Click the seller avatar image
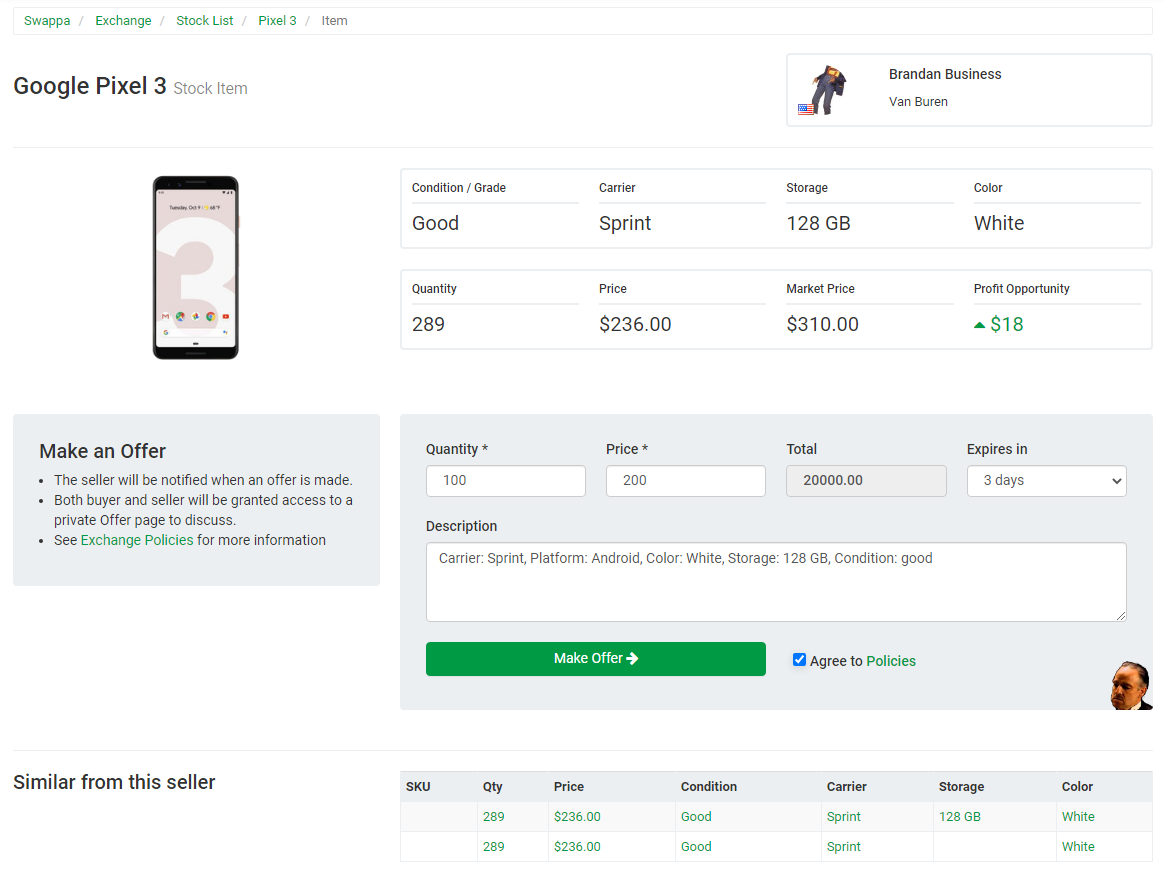The image size is (1165, 874). pyautogui.click(x=823, y=90)
